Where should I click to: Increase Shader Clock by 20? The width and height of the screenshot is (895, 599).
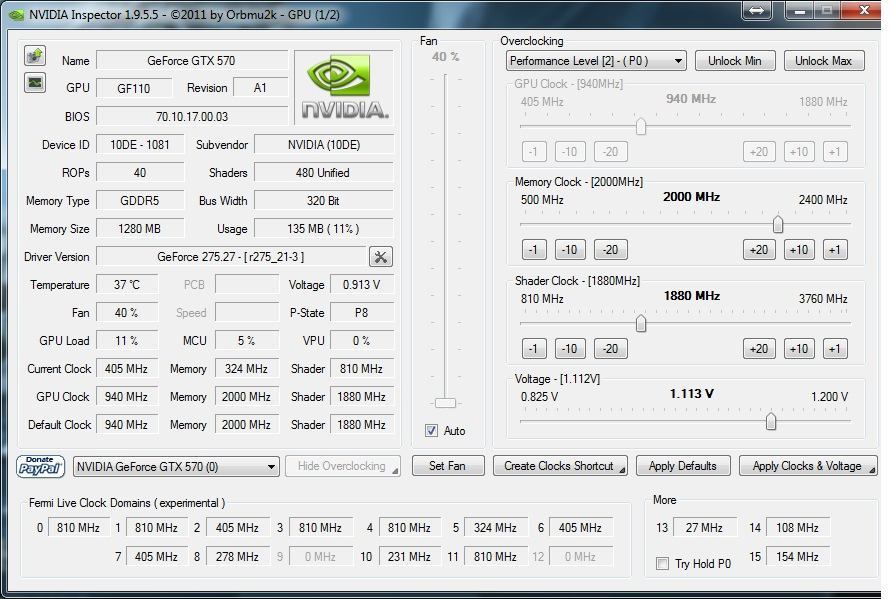[759, 348]
